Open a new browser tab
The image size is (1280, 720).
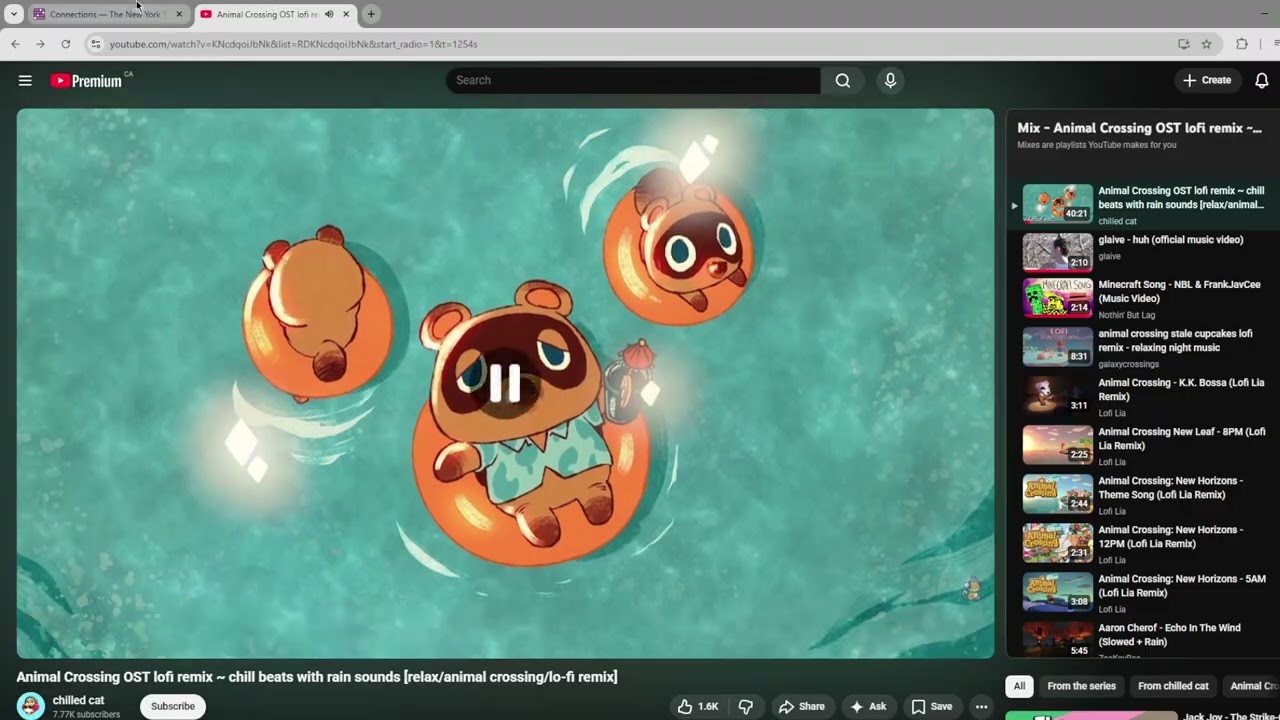coord(371,14)
